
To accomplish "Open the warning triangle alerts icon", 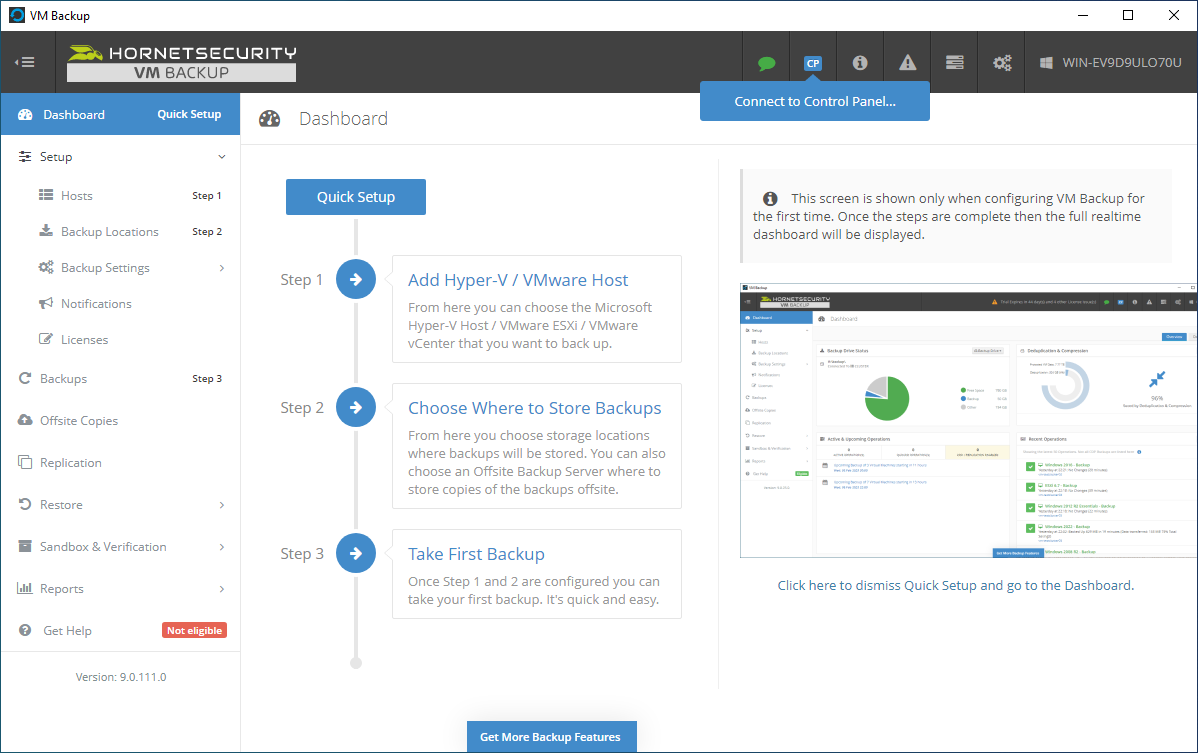I will click(908, 63).
